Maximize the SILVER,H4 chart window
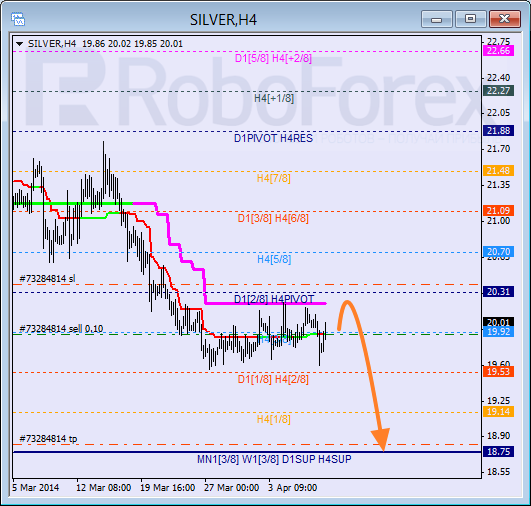This screenshot has height=506, width=531. point(470,19)
